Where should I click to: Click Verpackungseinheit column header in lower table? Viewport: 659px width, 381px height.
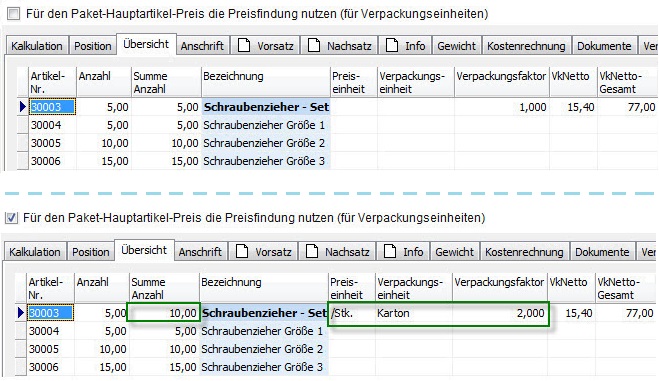pyautogui.click(x=414, y=288)
